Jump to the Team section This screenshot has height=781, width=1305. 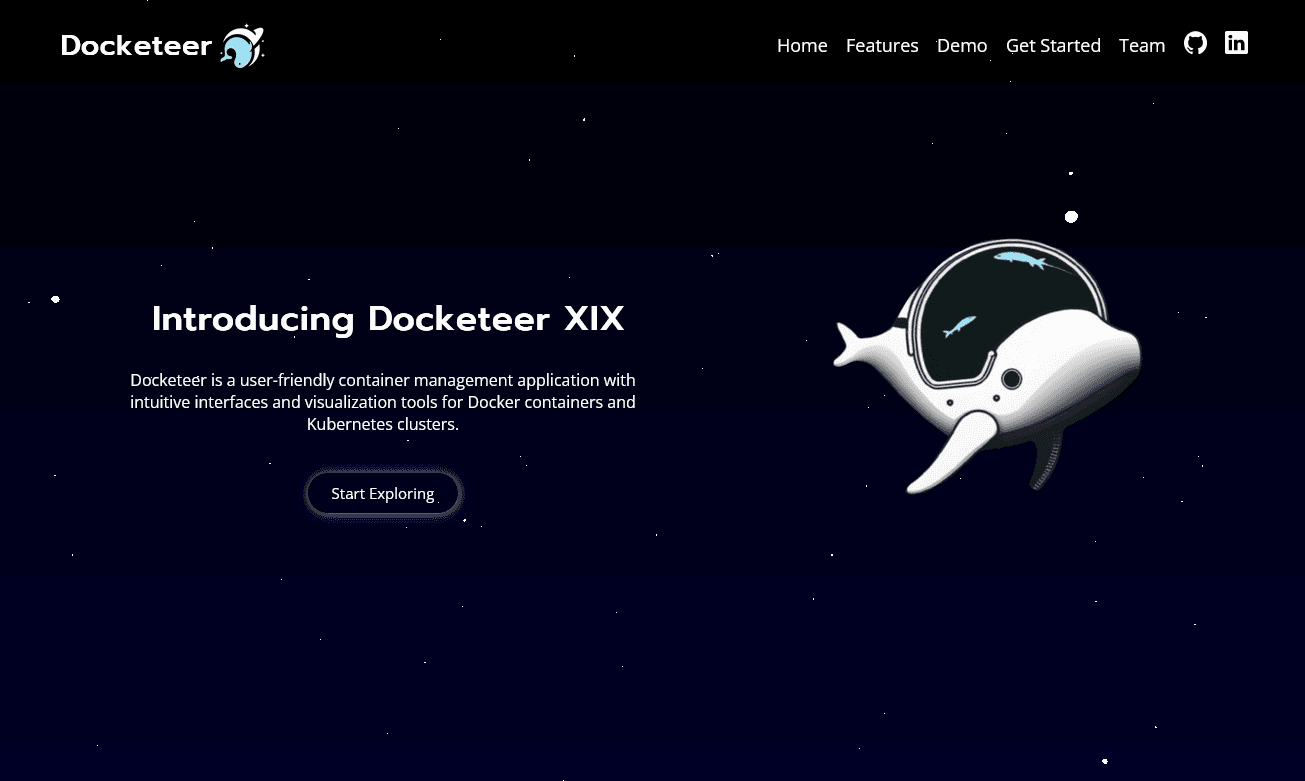click(x=1142, y=46)
